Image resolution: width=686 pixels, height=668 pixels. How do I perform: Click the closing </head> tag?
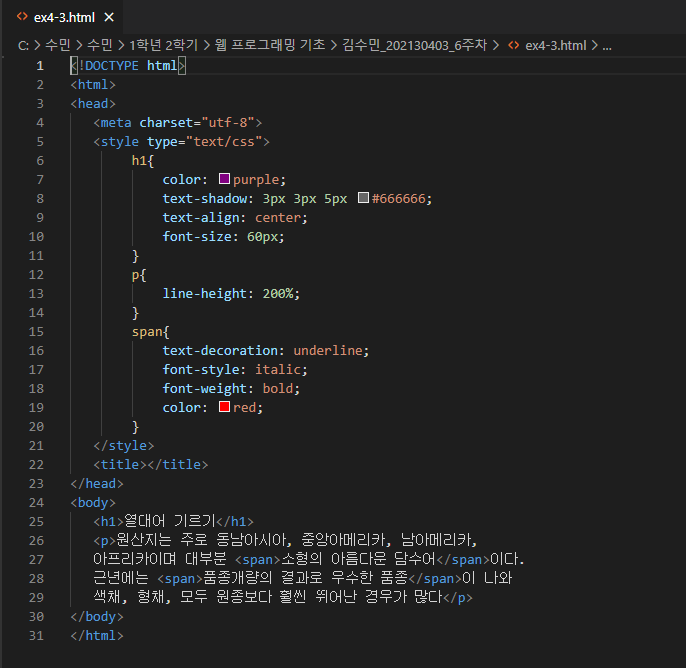tap(97, 484)
